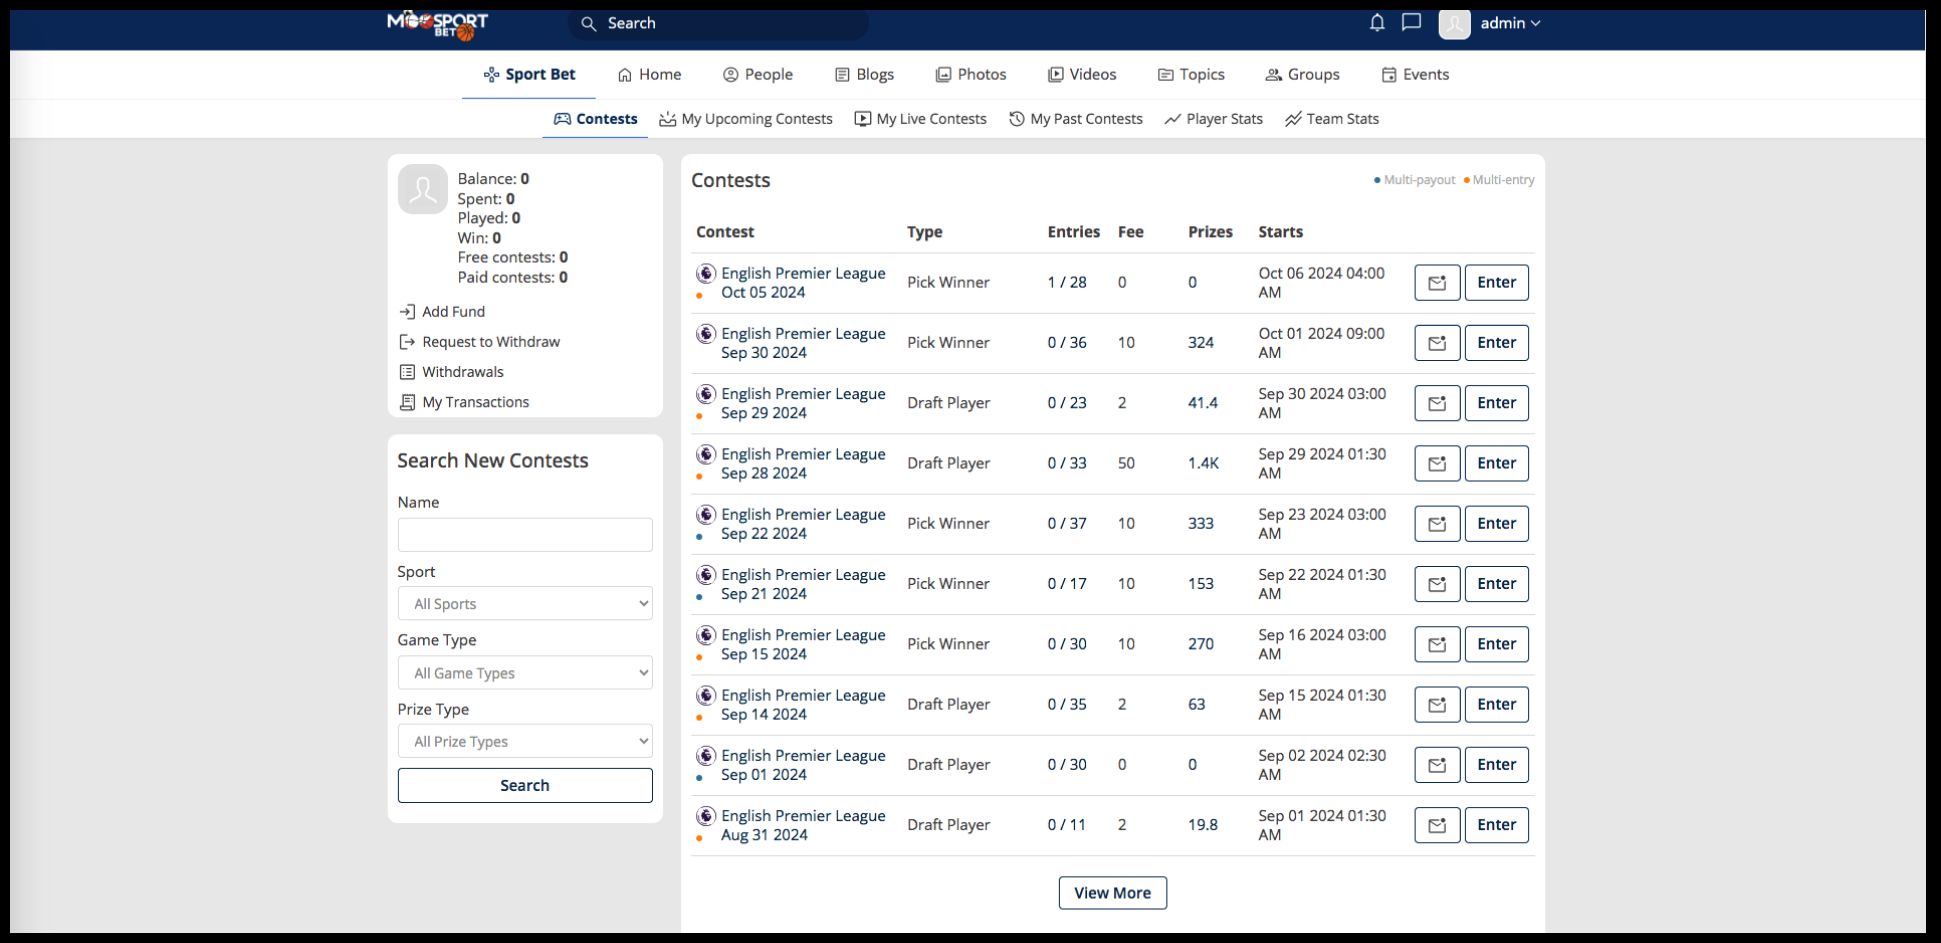Click the invite envelope icon for Sep 30 contest

click(1437, 343)
